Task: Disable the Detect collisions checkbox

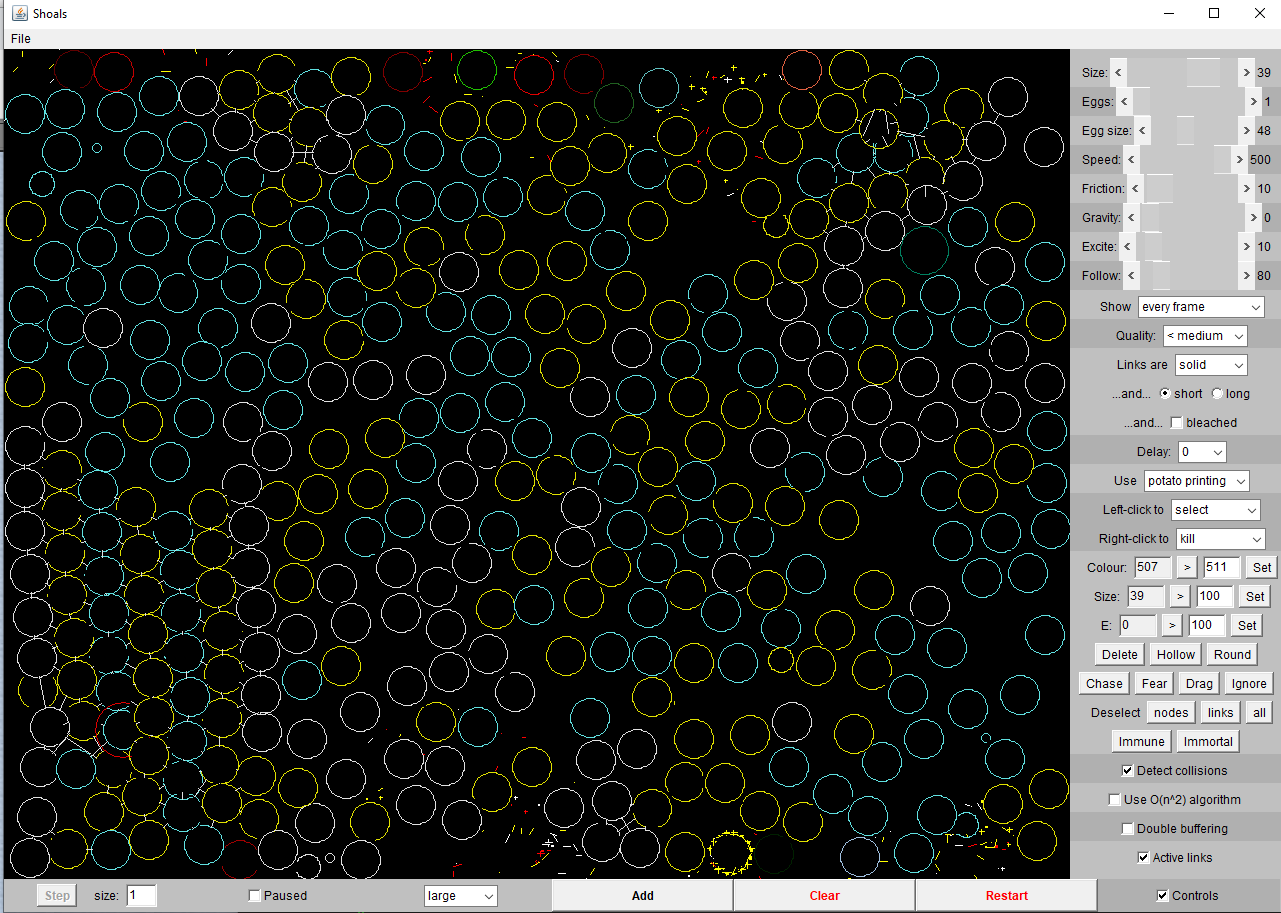Action: pos(1128,771)
